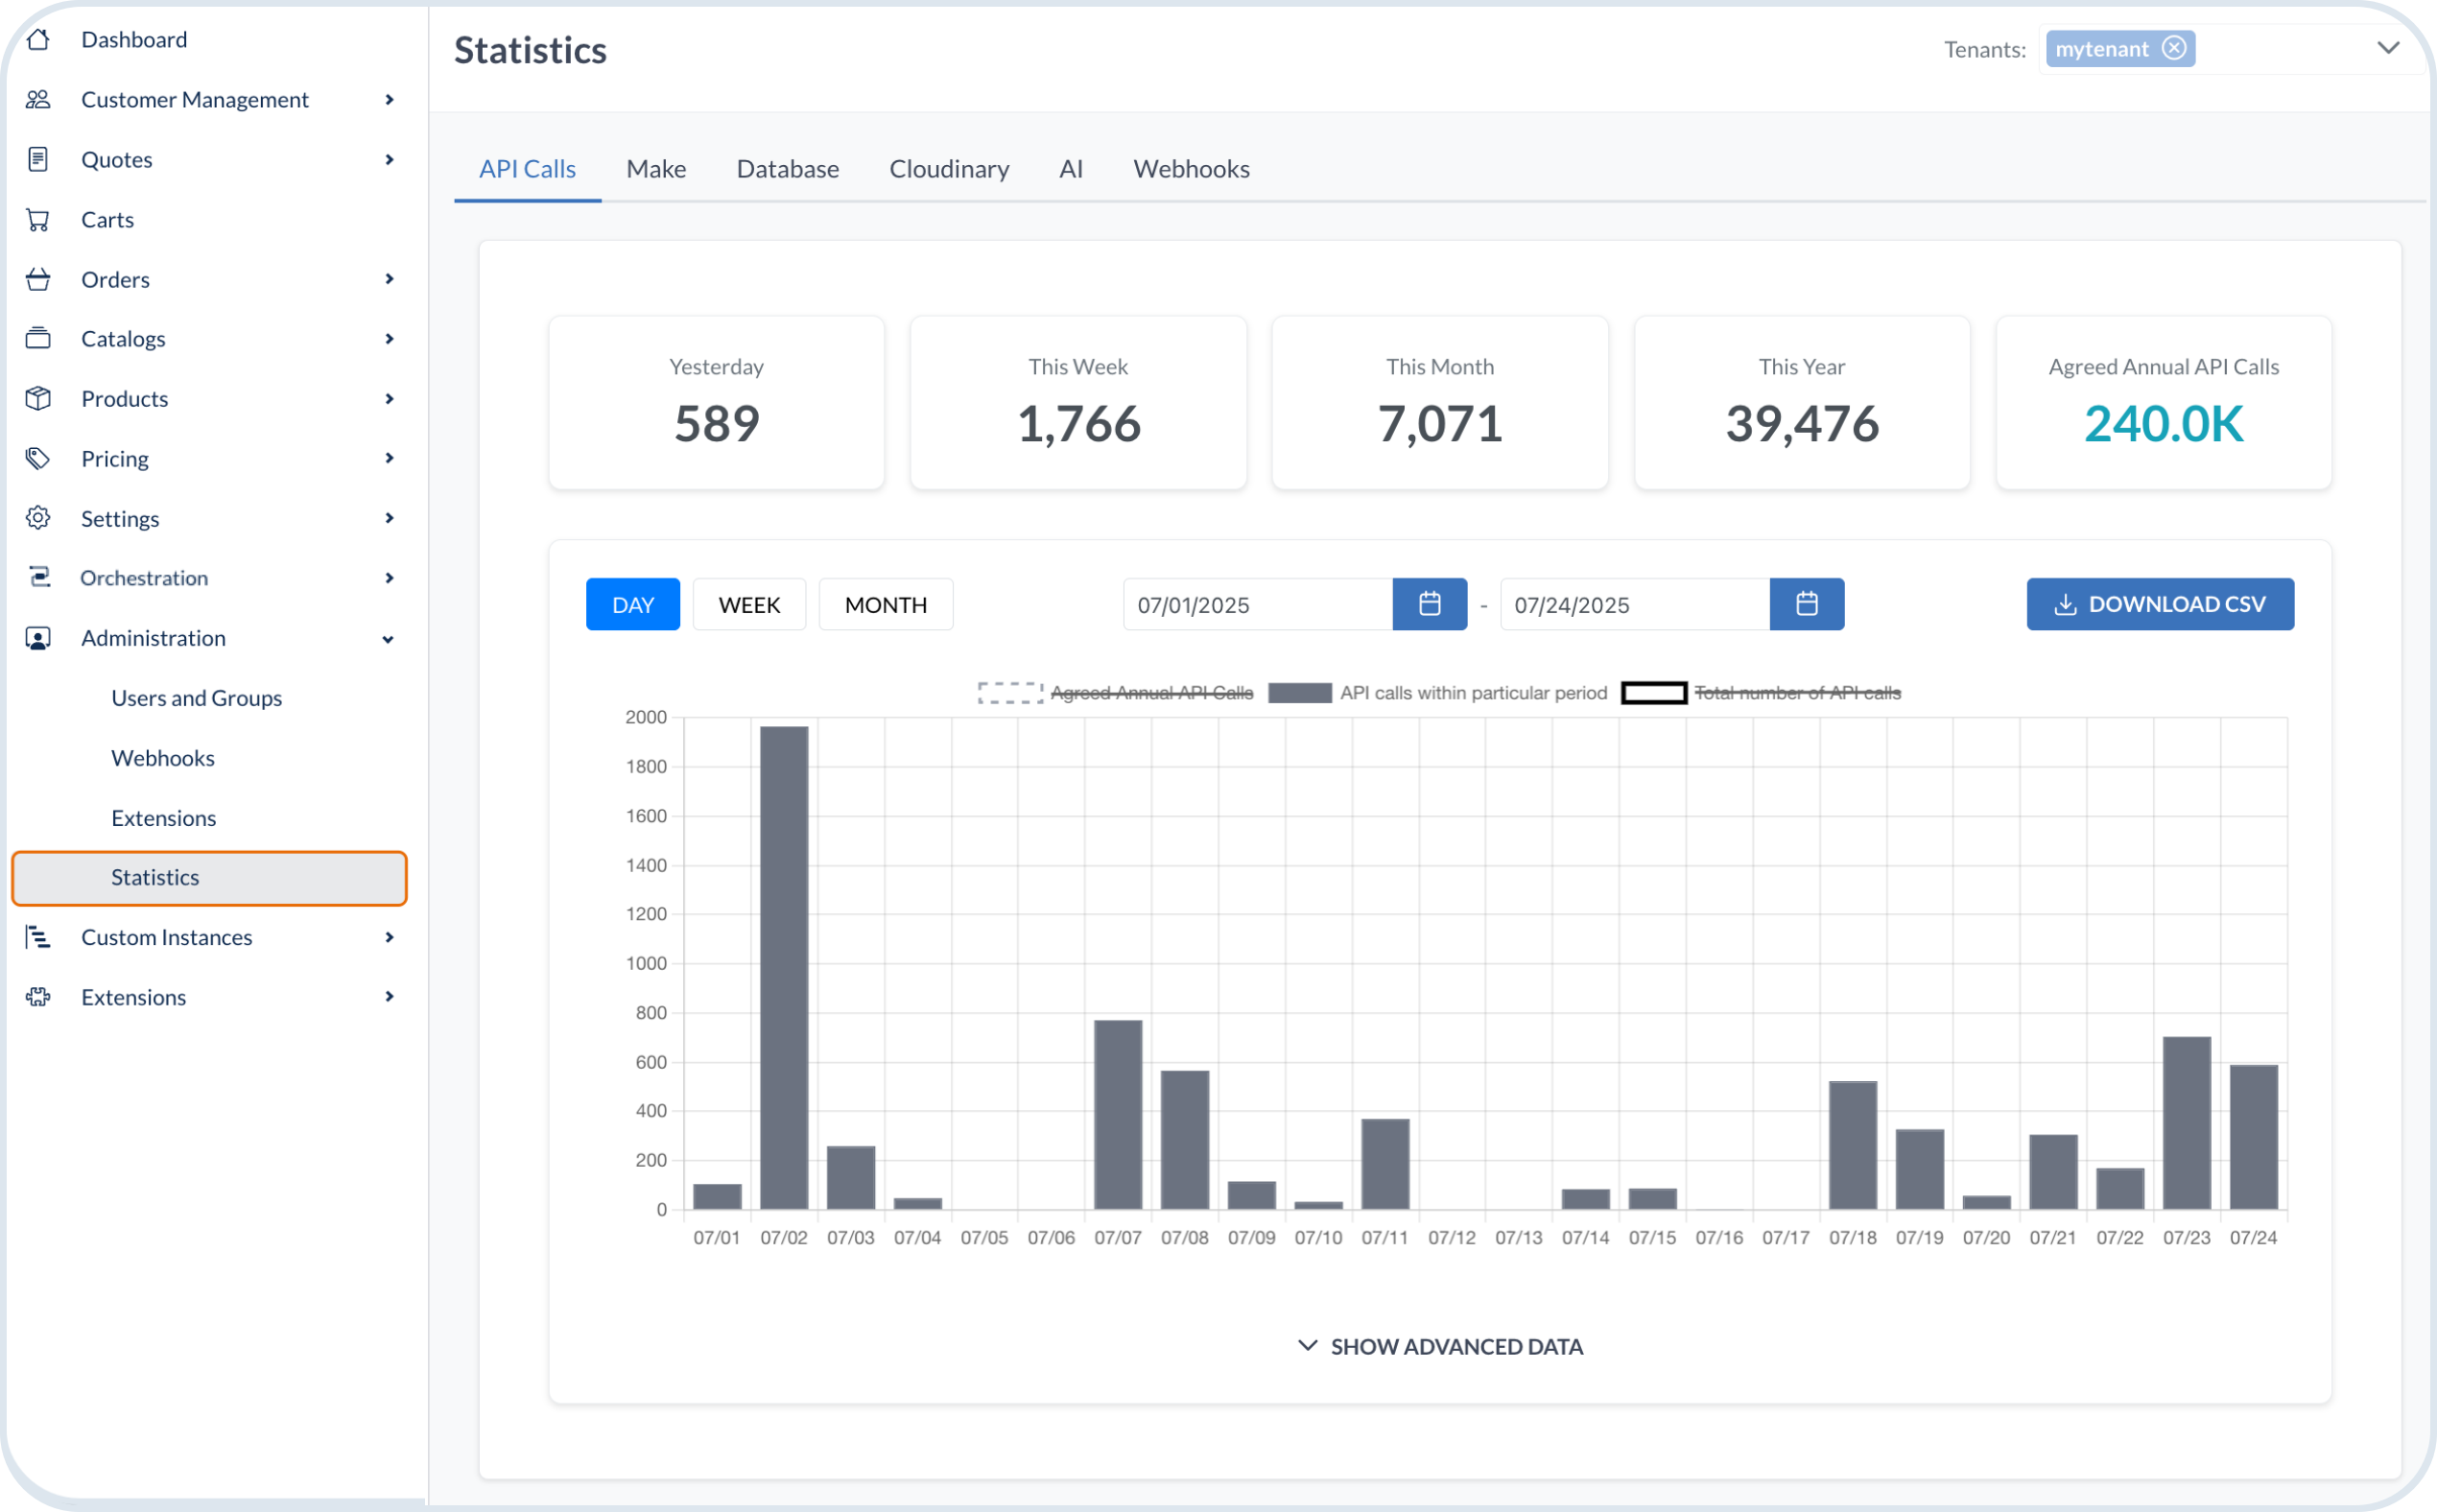Toggle API calls within particular period swatch
This screenshot has height=1512, width=2437.
[1300, 693]
